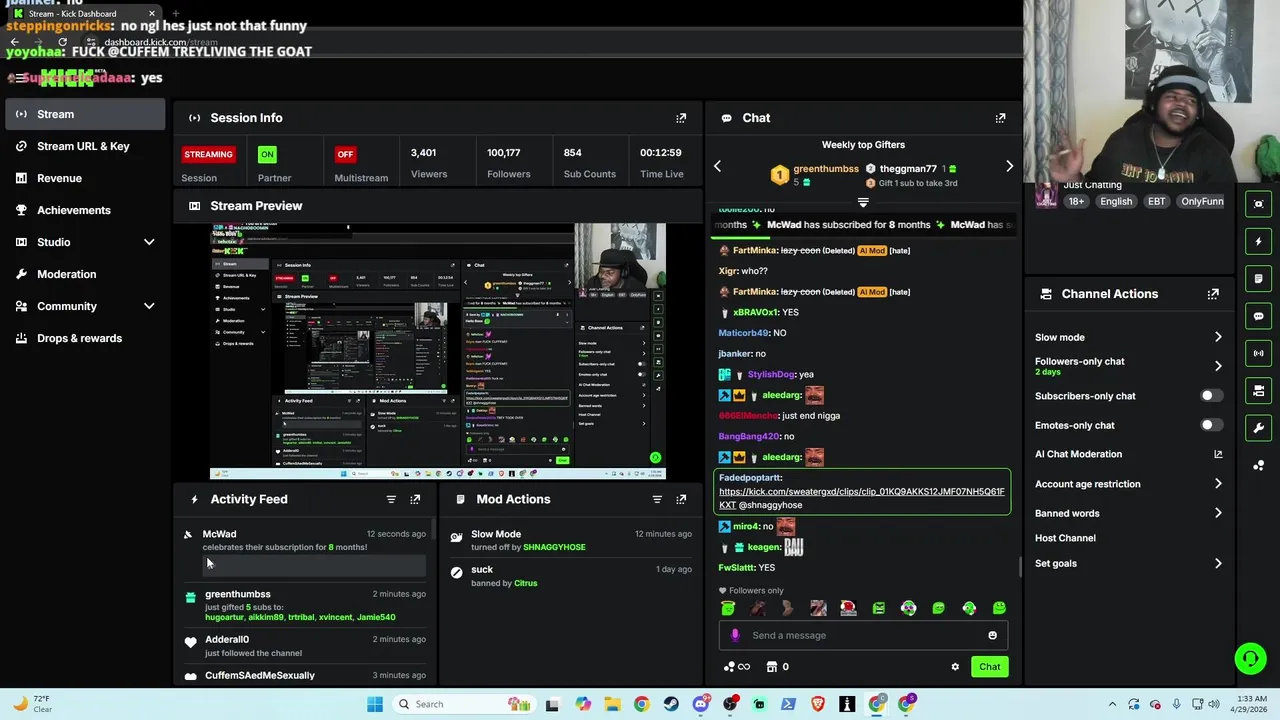Open Account age restriction settings
Image resolution: width=1280 pixels, height=720 pixels.
coord(1128,484)
